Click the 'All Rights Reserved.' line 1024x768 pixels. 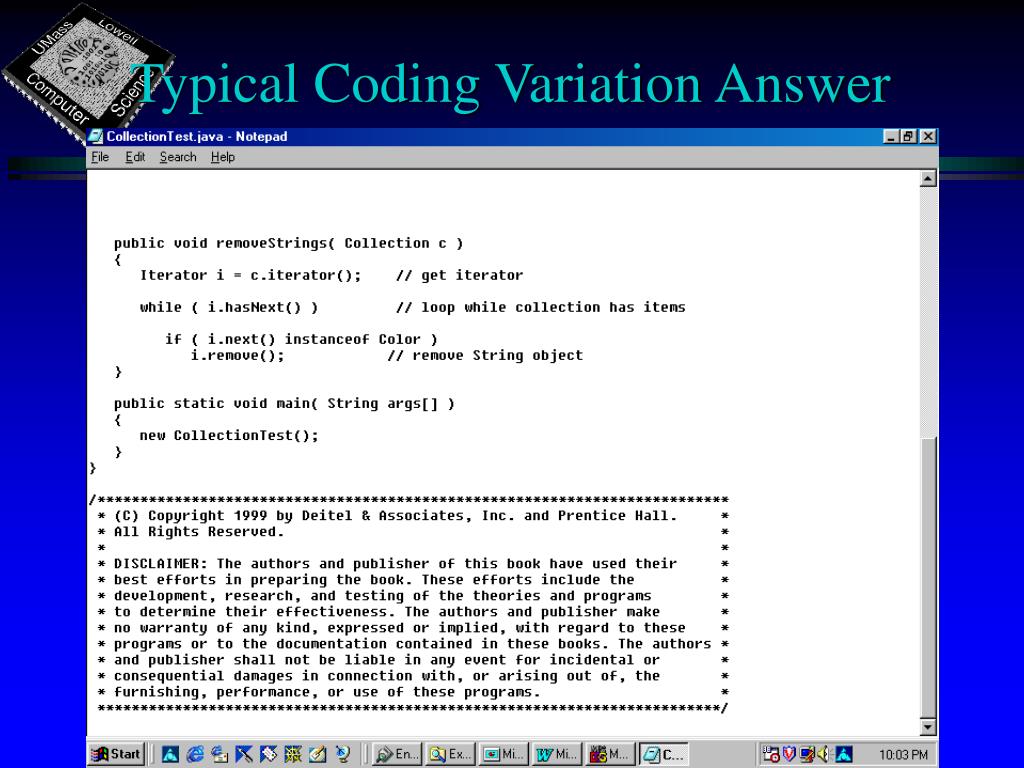pyautogui.click(x=199, y=532)
